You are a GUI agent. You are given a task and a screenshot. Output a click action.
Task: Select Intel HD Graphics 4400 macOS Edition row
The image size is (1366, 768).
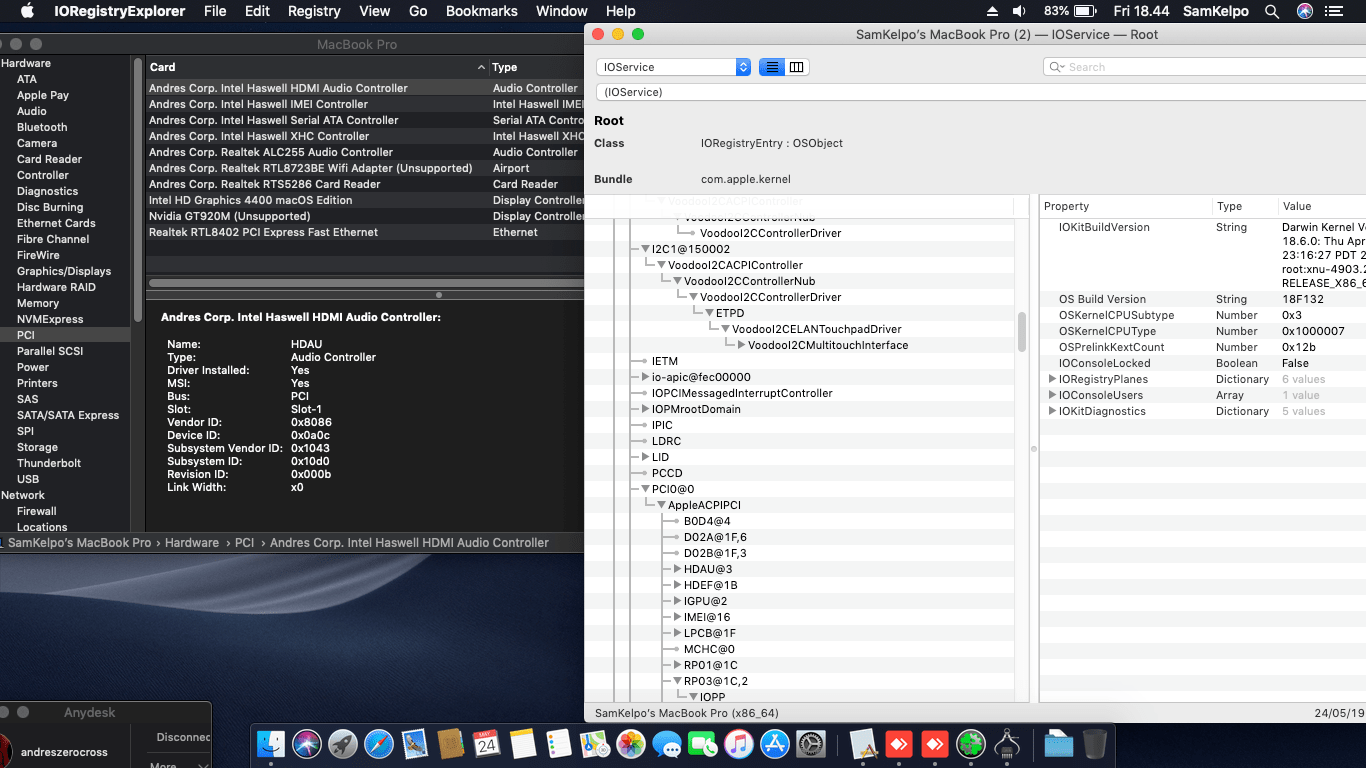click(x=365, y=200)
